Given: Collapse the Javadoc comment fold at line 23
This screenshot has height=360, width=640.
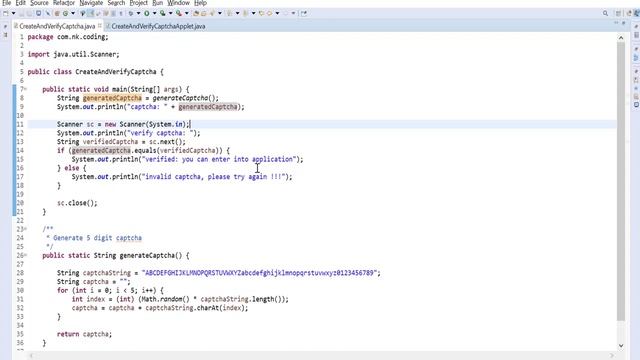Looking at the screenshot, I should [x=25, y=229].
